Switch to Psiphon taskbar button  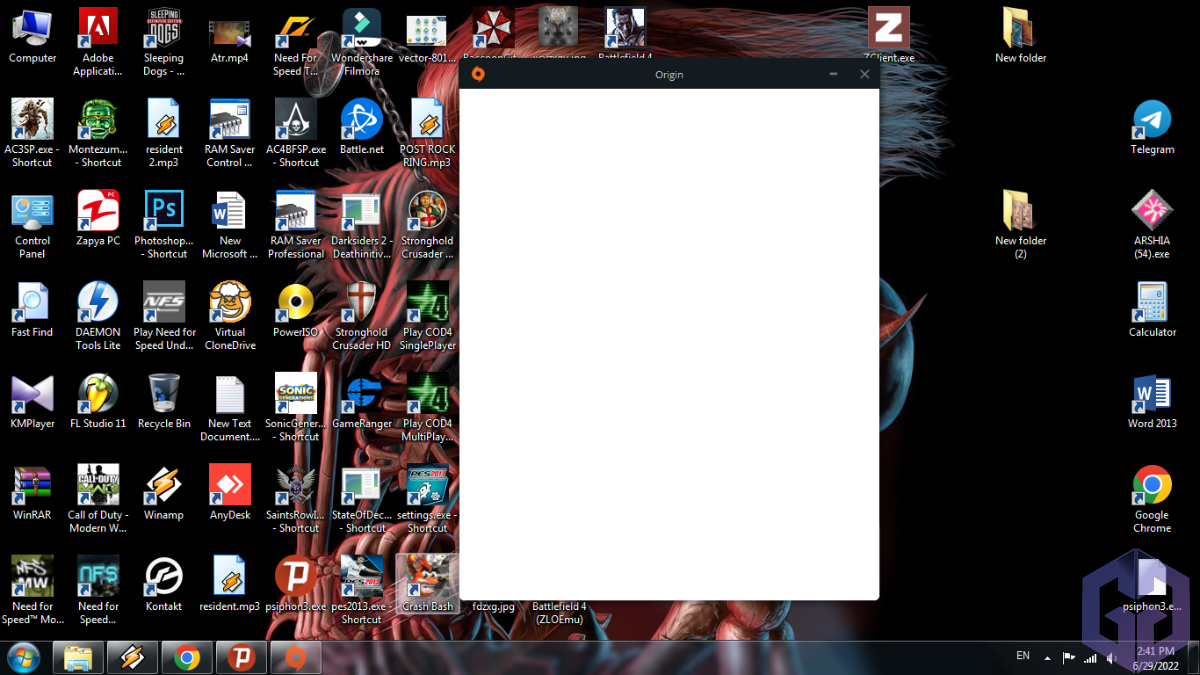(240, 658)
